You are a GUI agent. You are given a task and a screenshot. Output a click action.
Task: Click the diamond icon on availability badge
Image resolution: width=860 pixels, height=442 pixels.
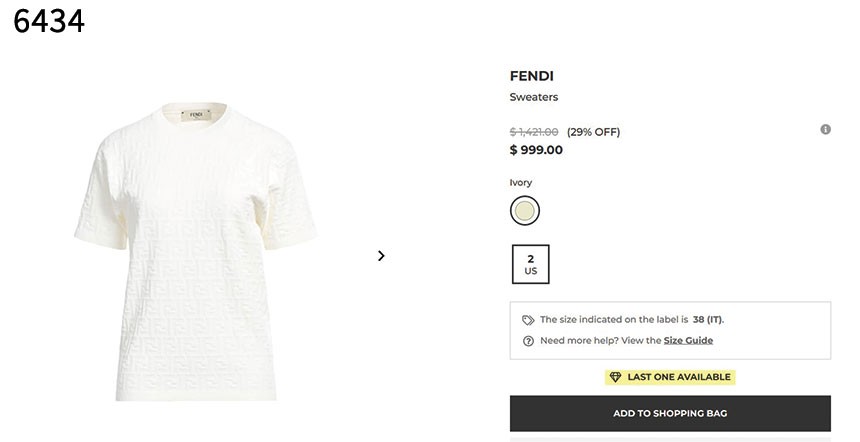coord(615,377)
